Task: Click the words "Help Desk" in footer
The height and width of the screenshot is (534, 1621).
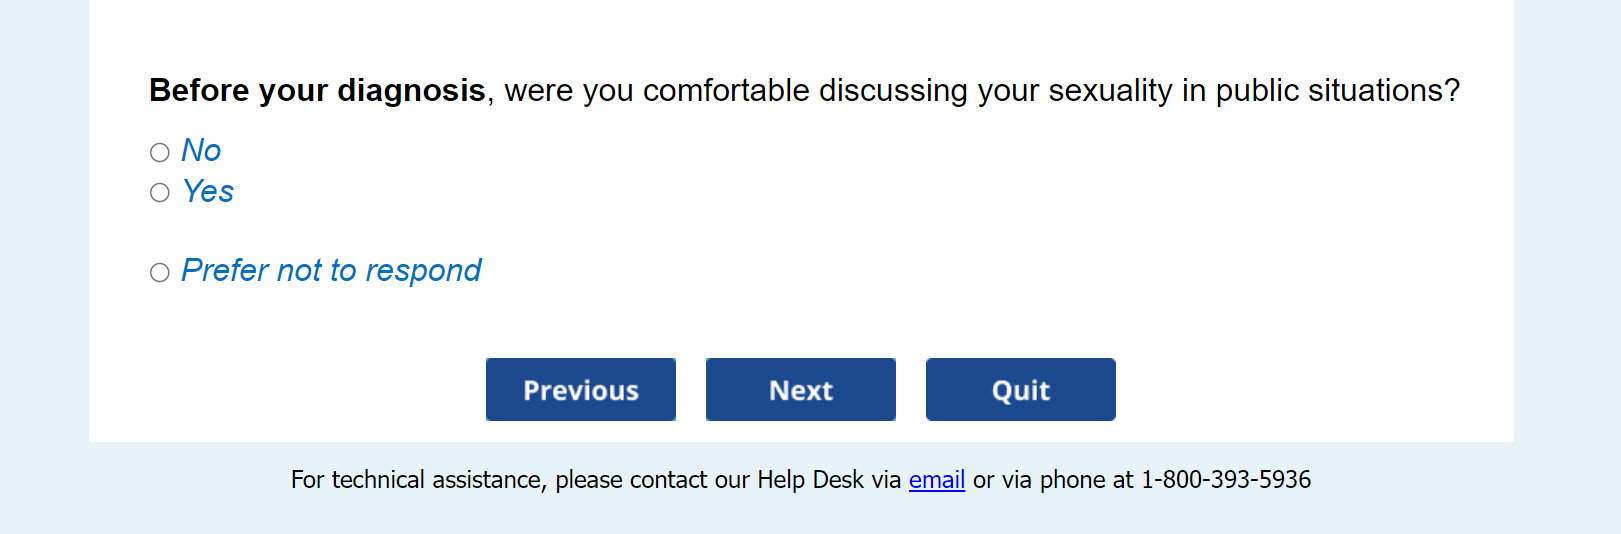Action: tap(809, 480)
